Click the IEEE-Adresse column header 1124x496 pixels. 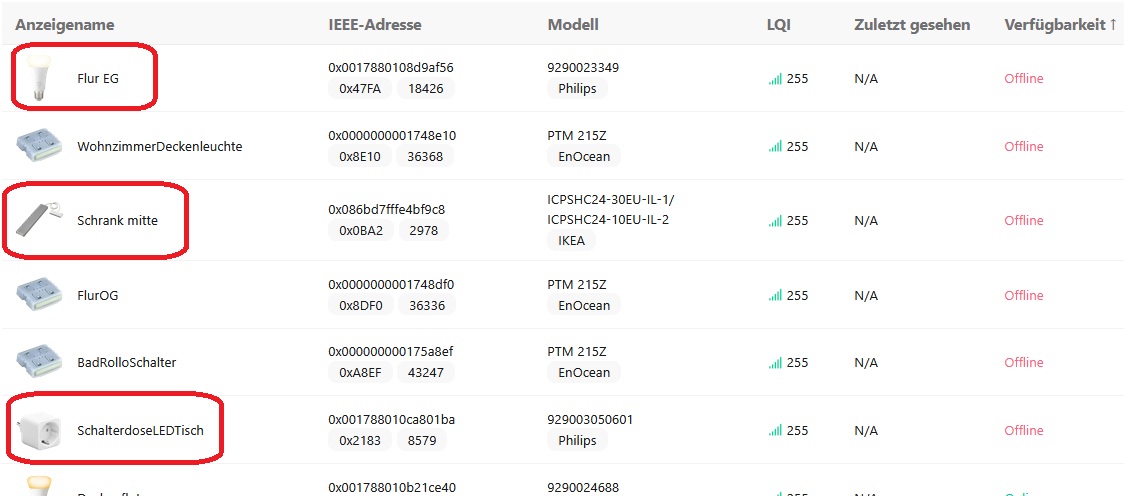click(x=374, y=24)
